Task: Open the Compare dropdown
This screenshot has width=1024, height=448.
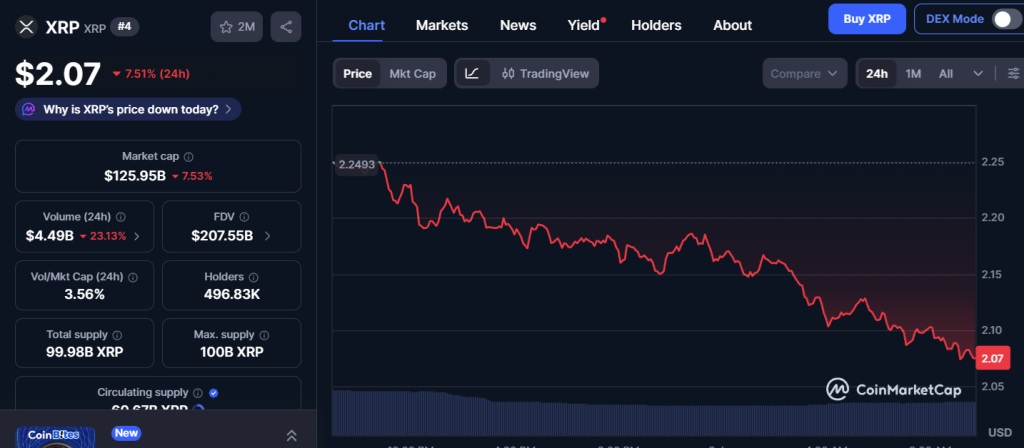Action: coord(805,73)
